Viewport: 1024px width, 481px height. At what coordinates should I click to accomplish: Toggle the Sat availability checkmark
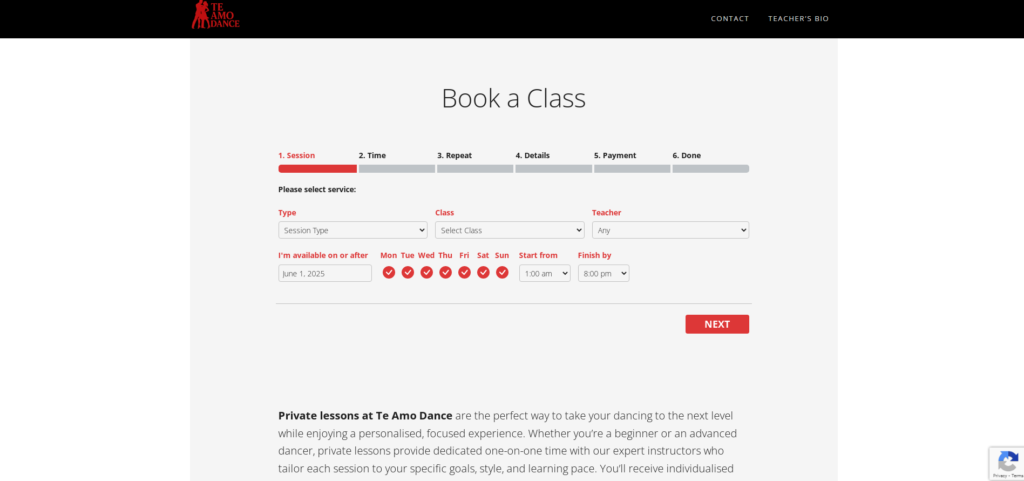(483, 272)
